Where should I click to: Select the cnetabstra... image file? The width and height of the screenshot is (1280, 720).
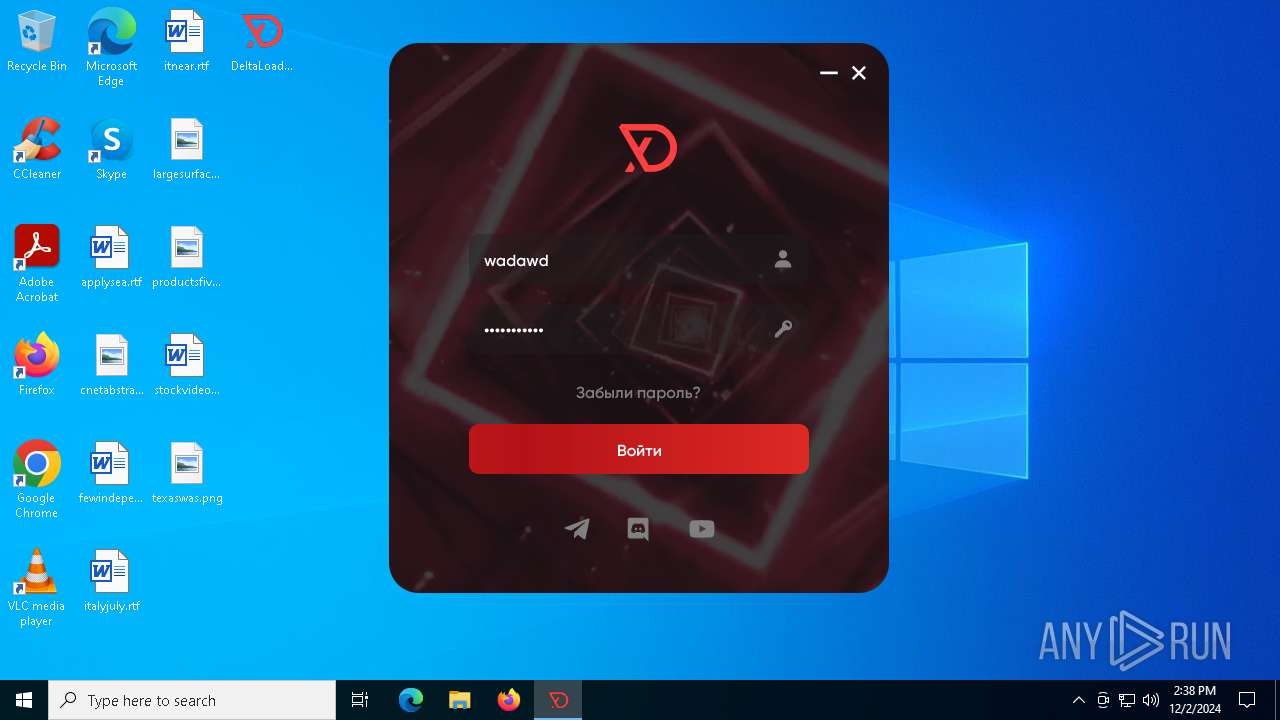click(111, 366)
